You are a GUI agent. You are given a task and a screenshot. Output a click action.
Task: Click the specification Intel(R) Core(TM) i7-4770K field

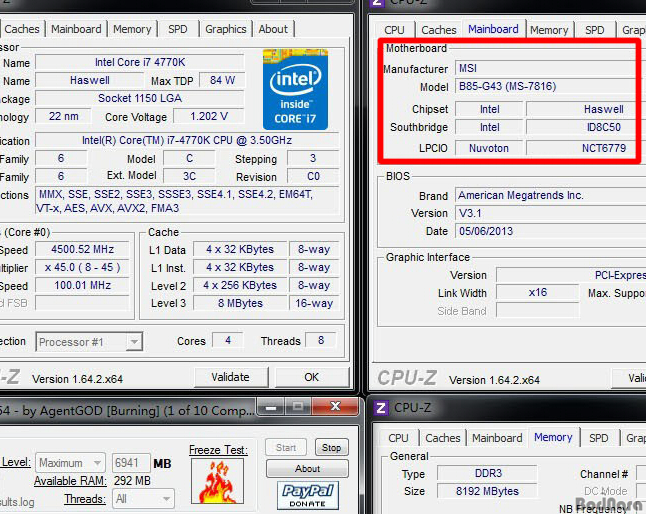click(x=187, y=140)
